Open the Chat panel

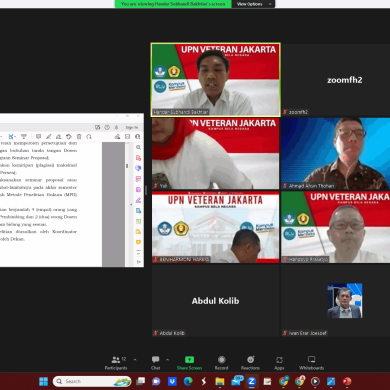tap(155, 363)
